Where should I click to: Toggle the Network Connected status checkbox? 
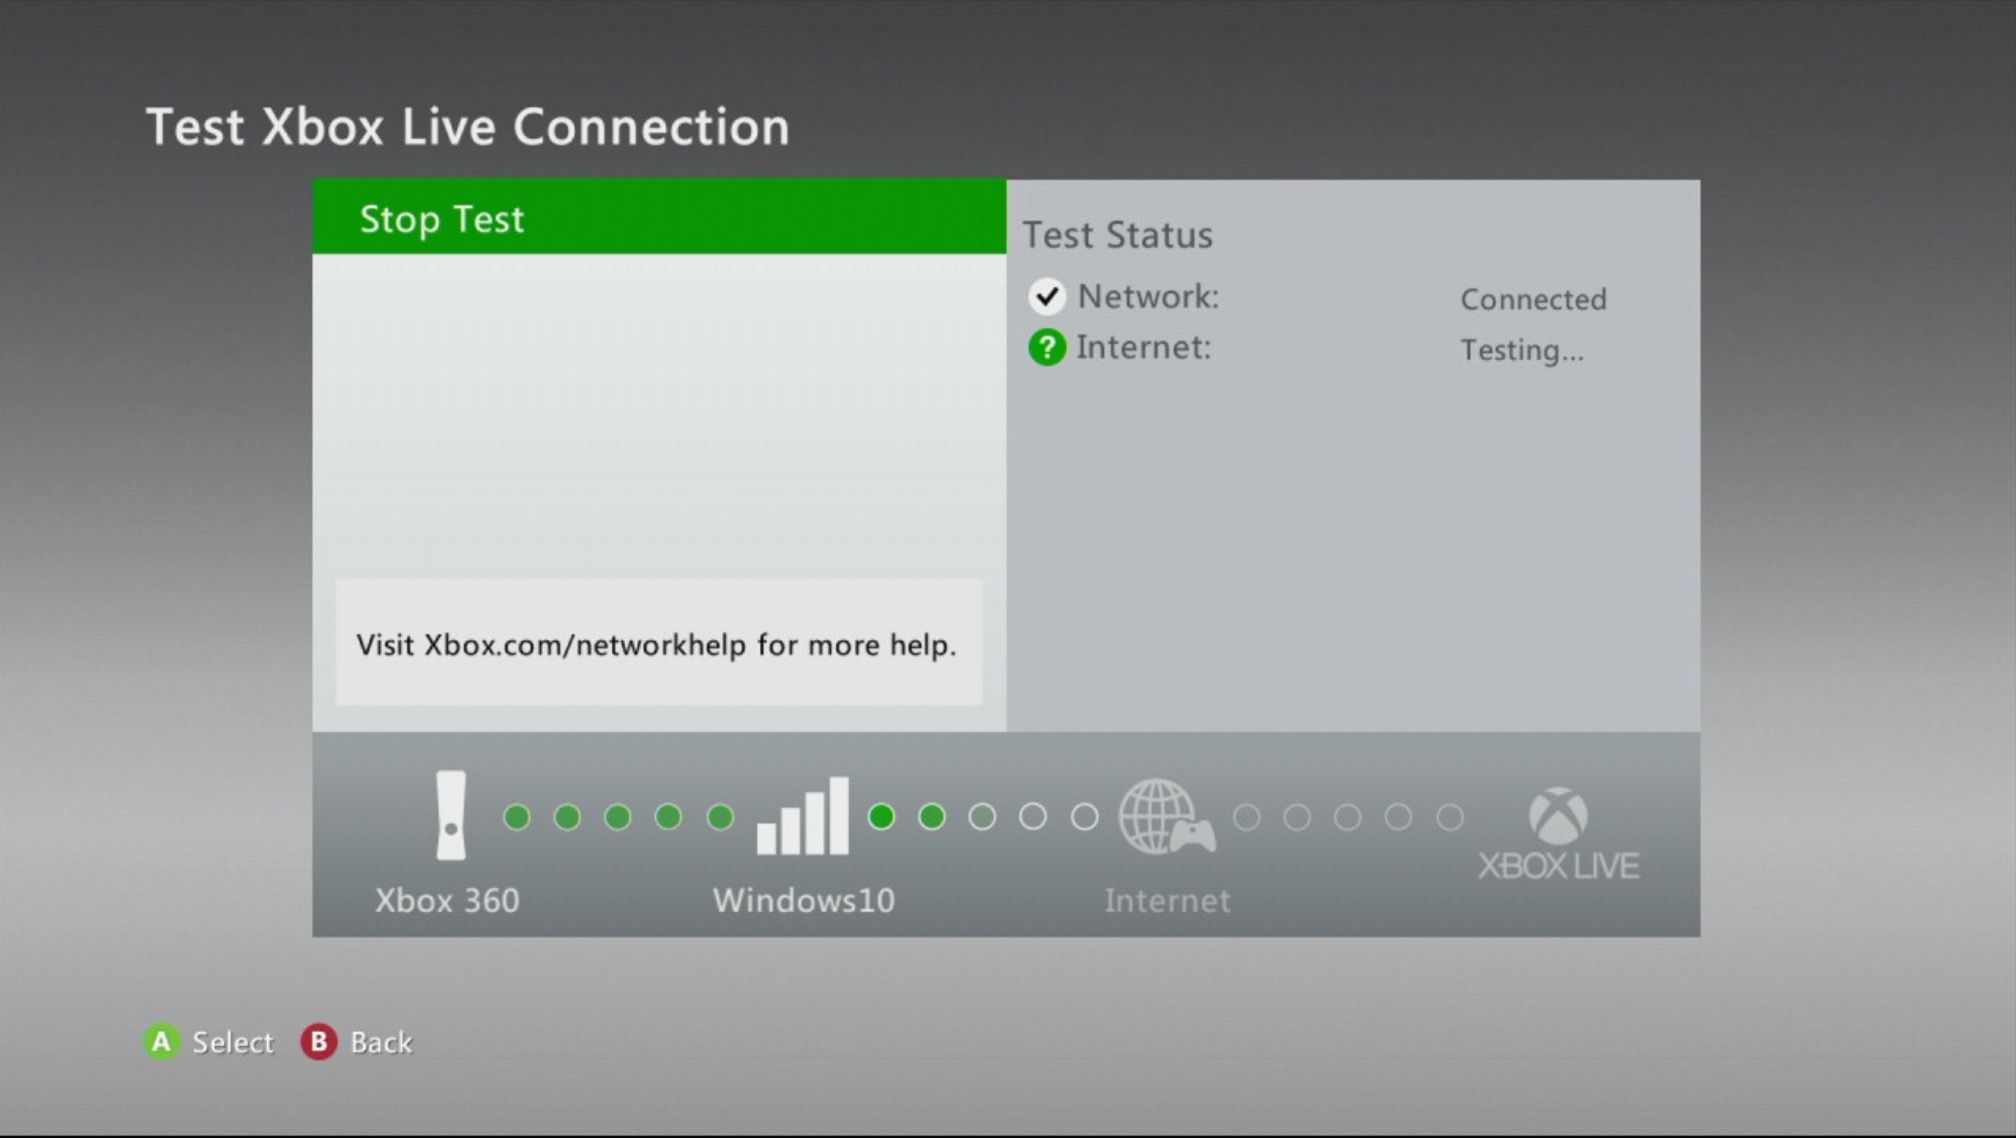[x=1048, y=295]
